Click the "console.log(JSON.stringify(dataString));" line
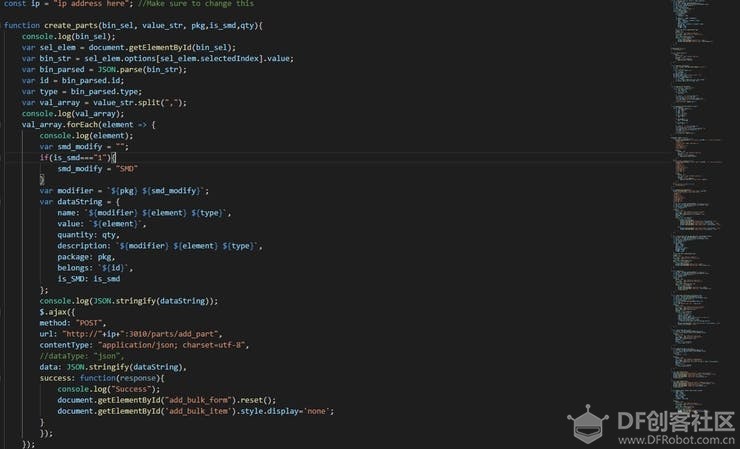Image resolution: width=740 pixels, height=449 pixels. point(129,301)
